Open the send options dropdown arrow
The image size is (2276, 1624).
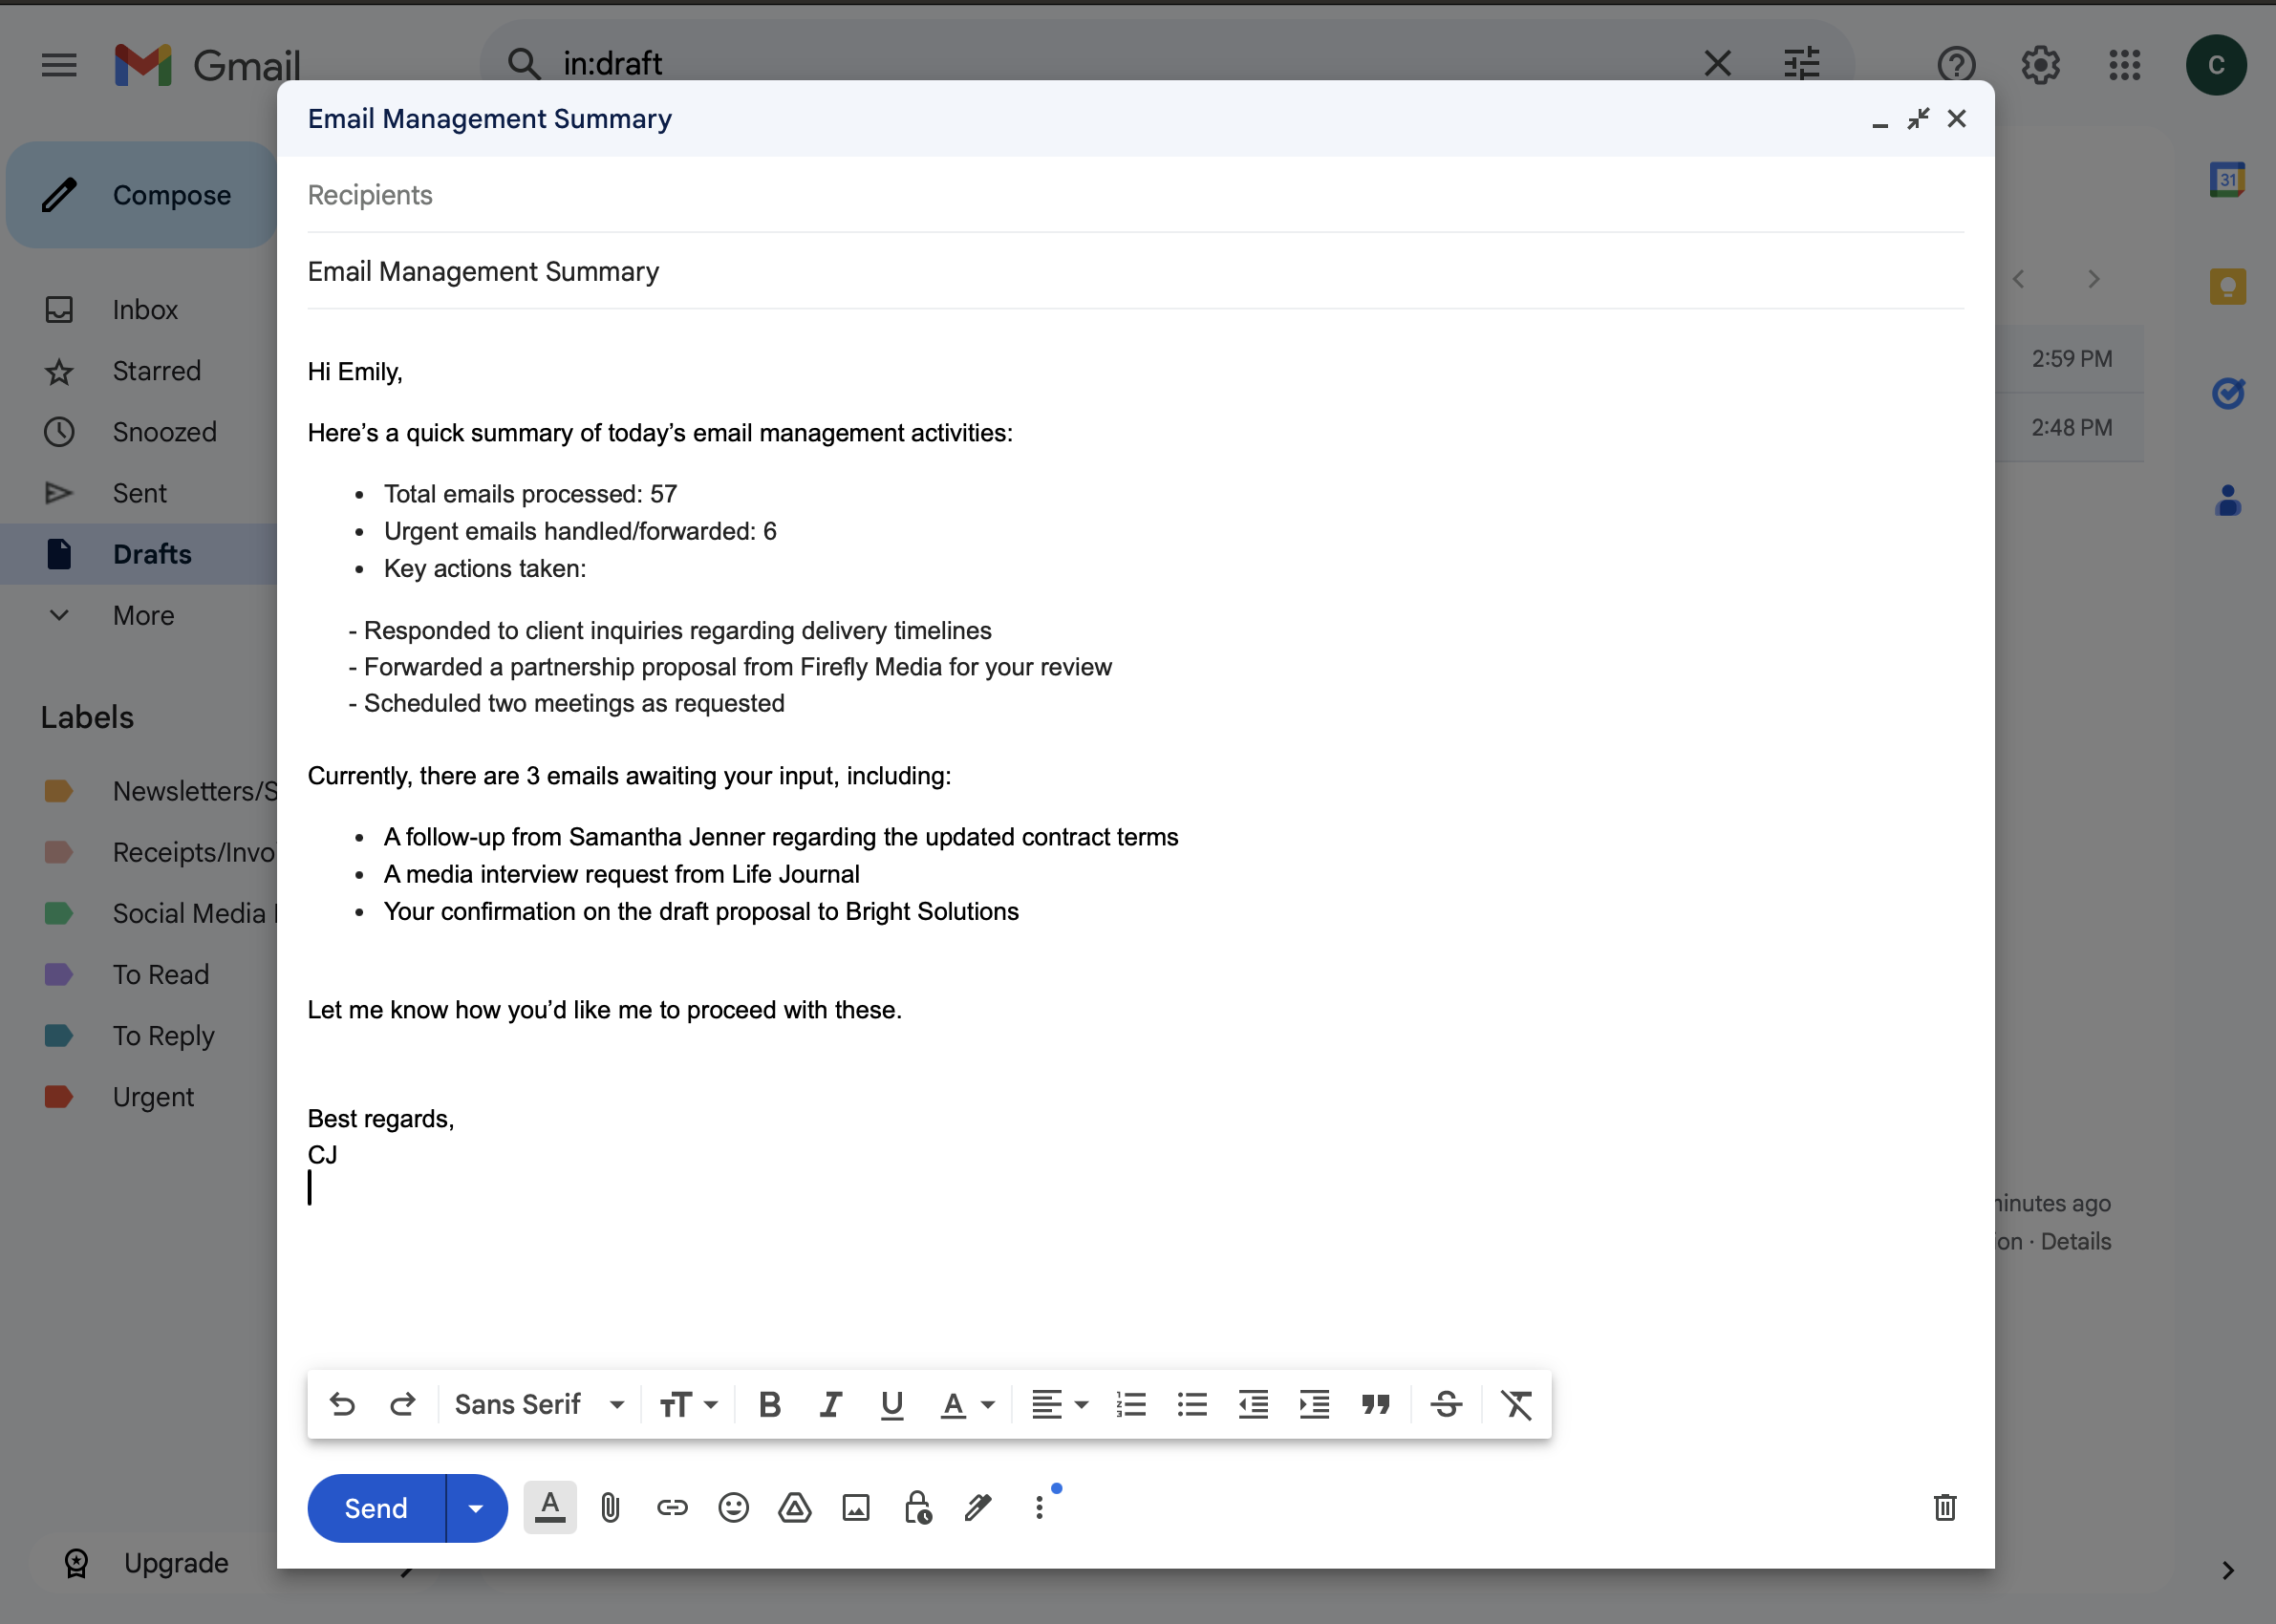476,1508
